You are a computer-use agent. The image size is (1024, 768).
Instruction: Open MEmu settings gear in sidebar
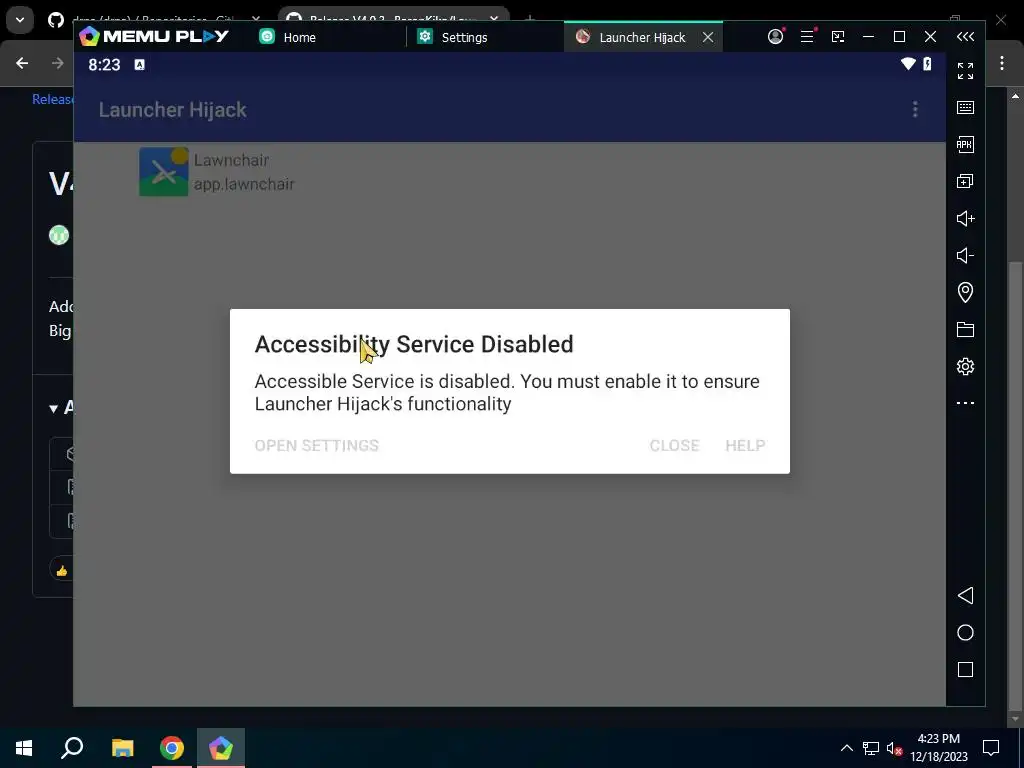click(965, 366)
